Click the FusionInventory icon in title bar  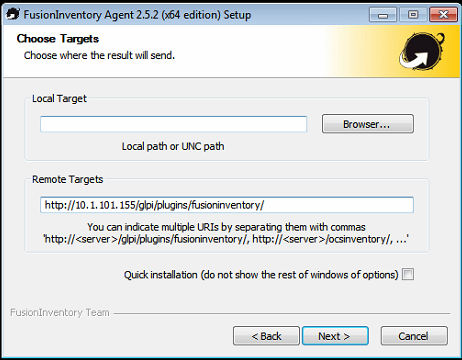13,14
